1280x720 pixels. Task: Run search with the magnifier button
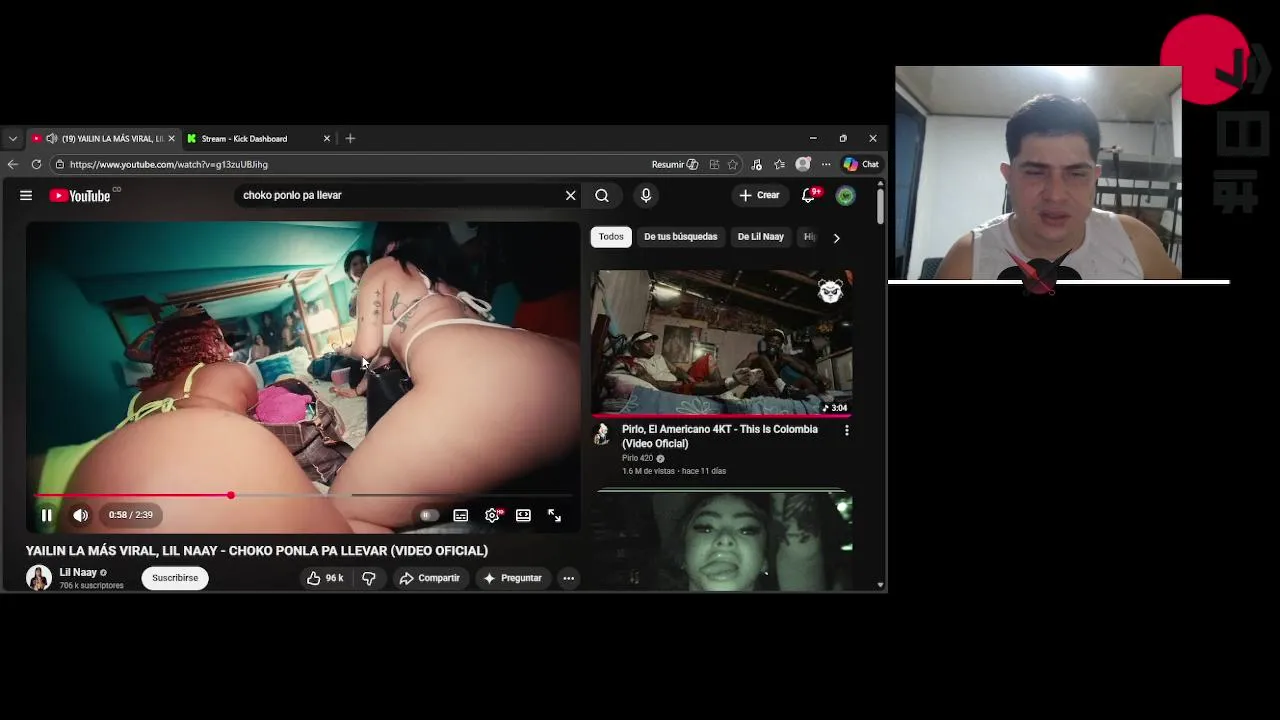coord(602,195)
